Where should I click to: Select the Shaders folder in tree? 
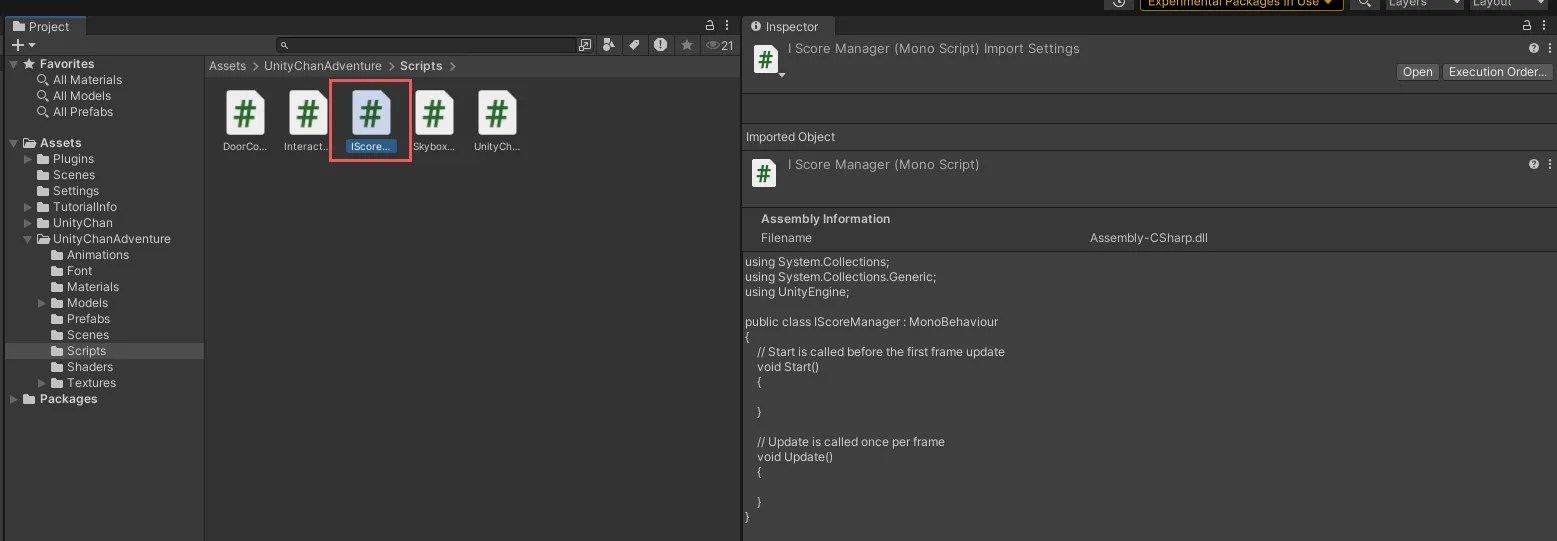tap(89, 367)
